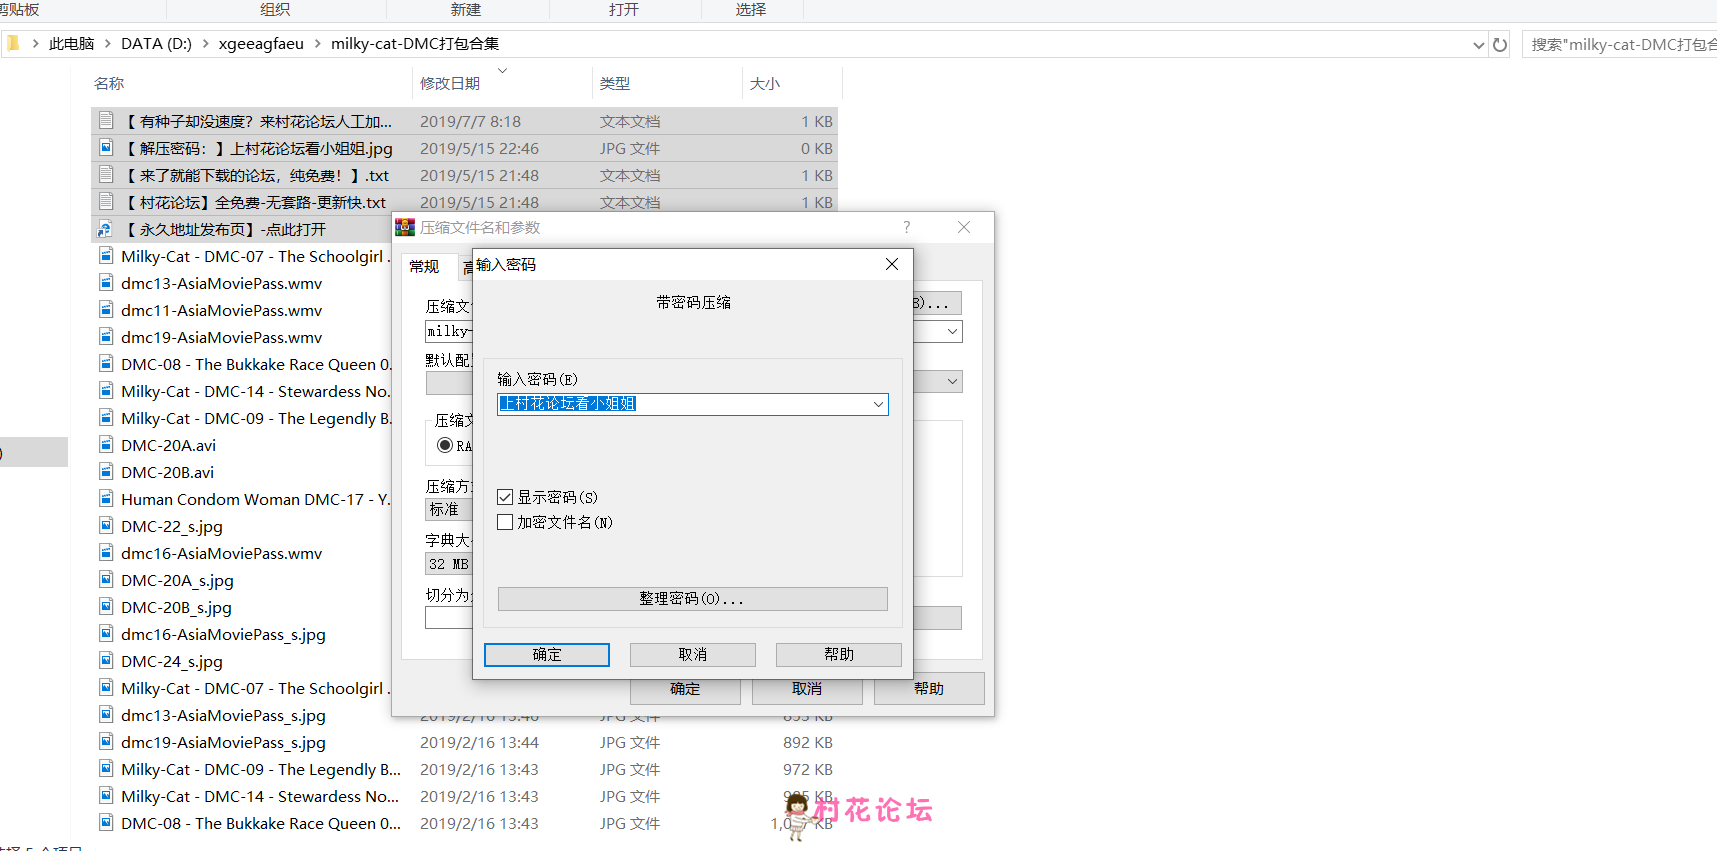This screenshot has width=1717, height=851.
Task: Select the file name dmc11-AsiaMoviePass.wmv
Action: 221,310
